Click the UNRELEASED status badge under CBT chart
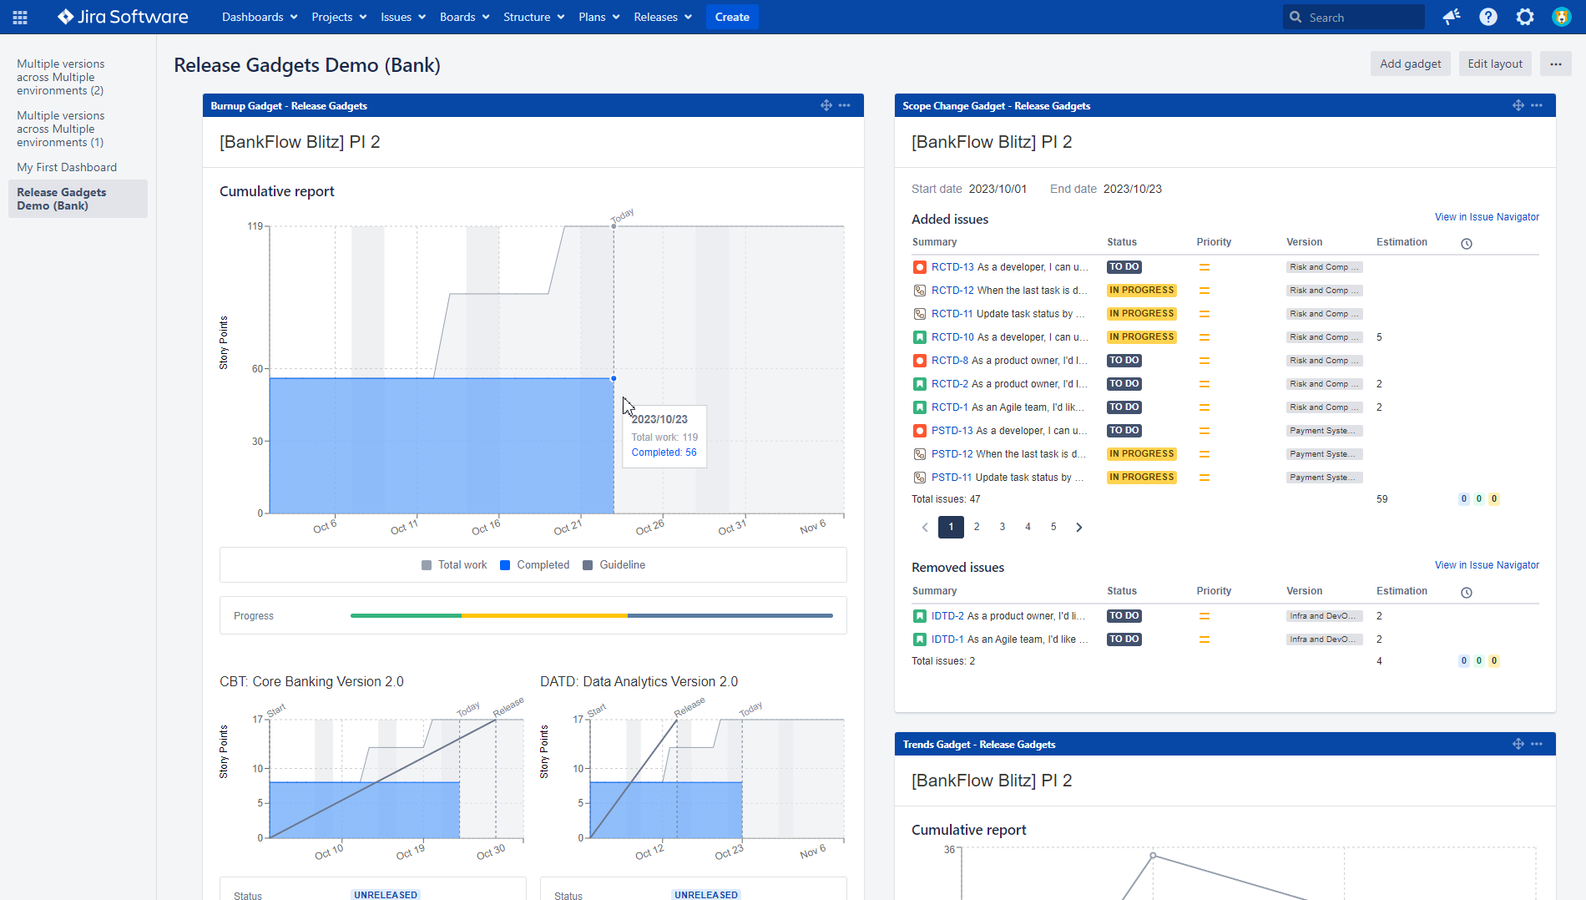The height and width of the screenshot is (900, 1586). coord(386,894)
